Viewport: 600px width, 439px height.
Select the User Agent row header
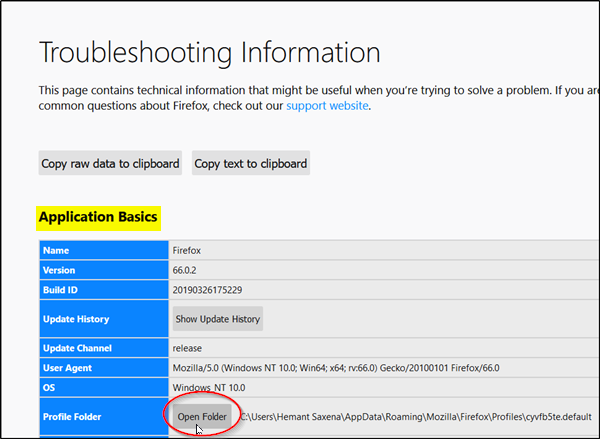click(x=102, y=368)
